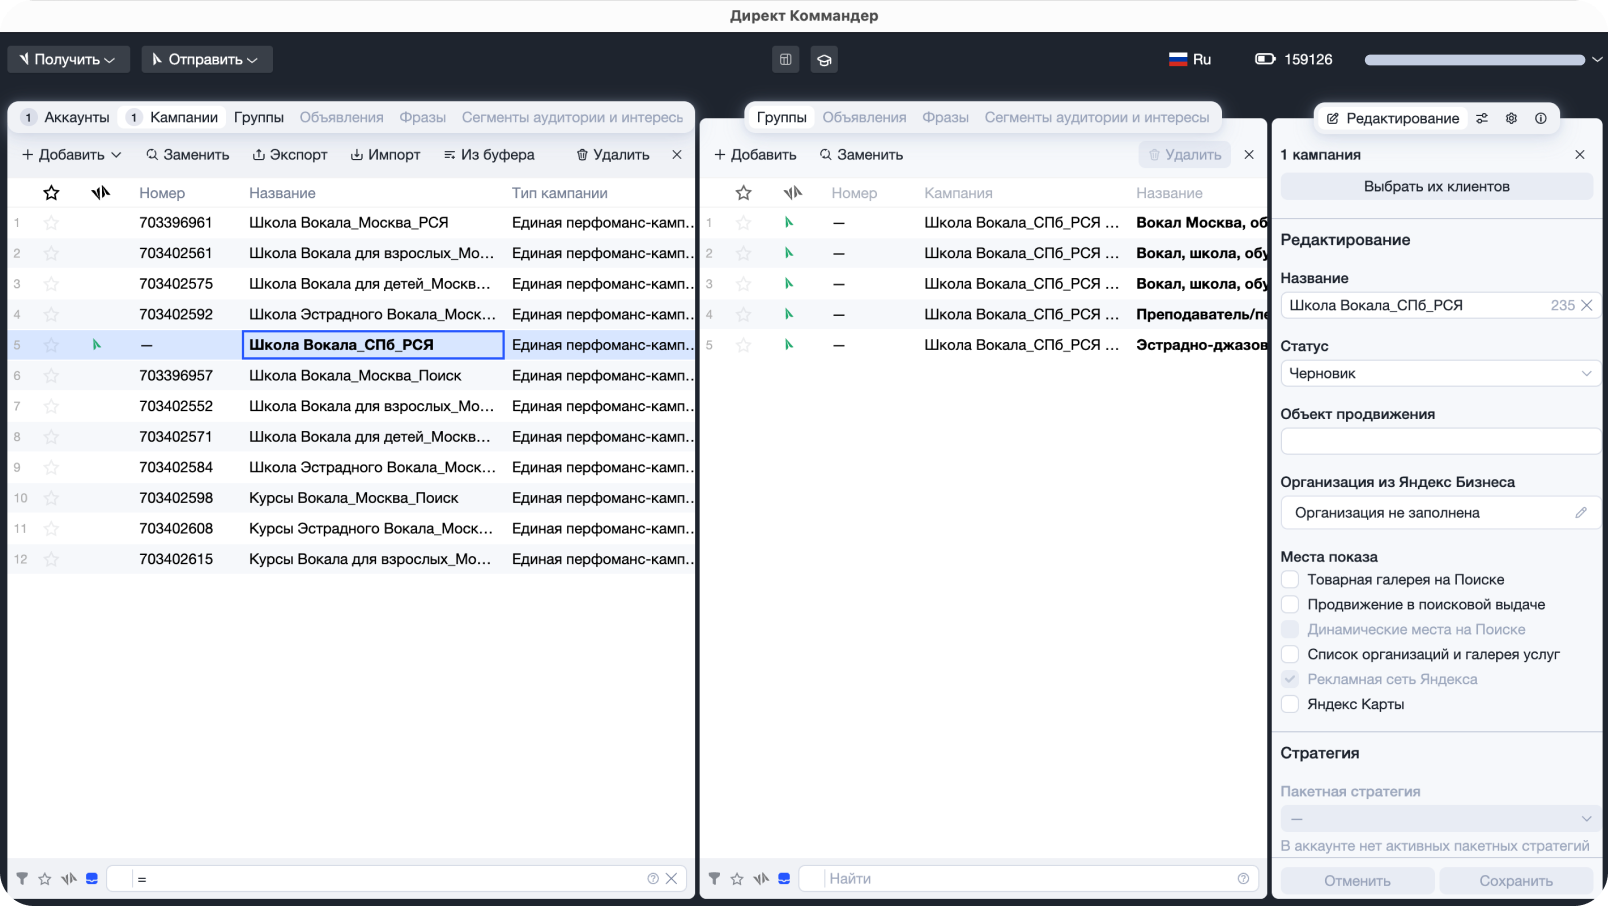1608x906 pixels.
Task: Click favorites star filter below campaigns table
Action: [45, 879]
